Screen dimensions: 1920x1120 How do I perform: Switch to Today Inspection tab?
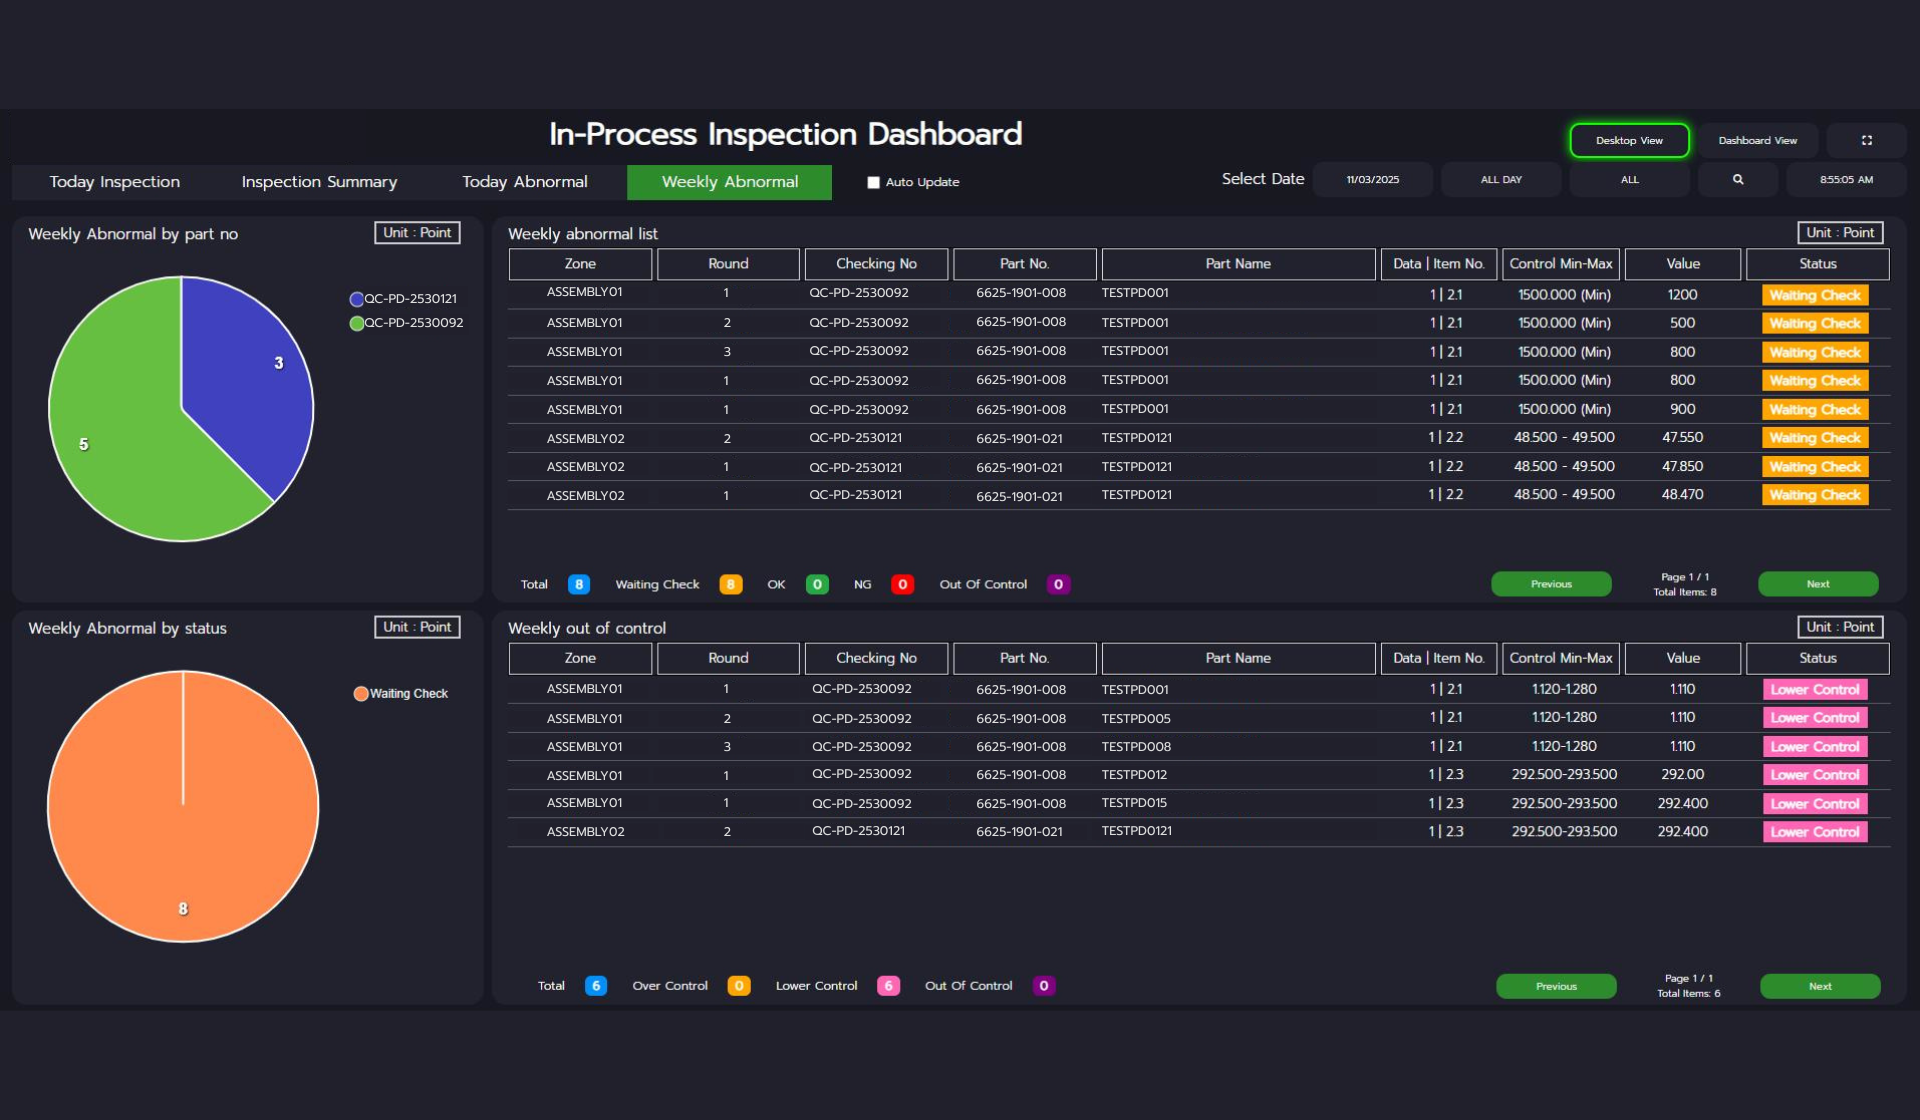pos(115,182)
